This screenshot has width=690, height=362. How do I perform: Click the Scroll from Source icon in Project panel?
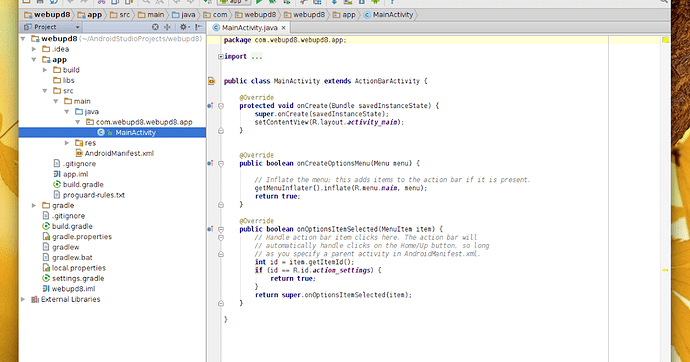tap(155, 27)
